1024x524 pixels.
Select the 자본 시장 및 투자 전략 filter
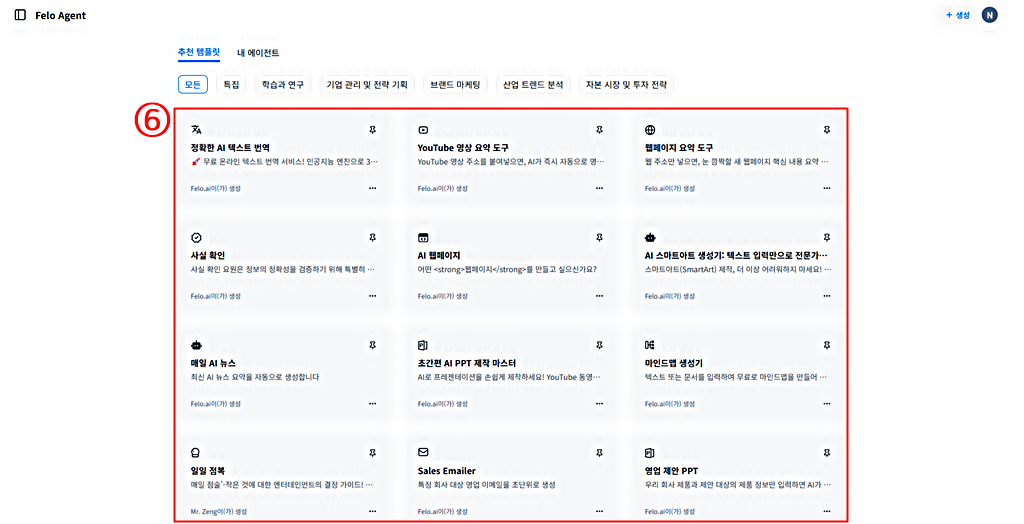coord(626,84)
